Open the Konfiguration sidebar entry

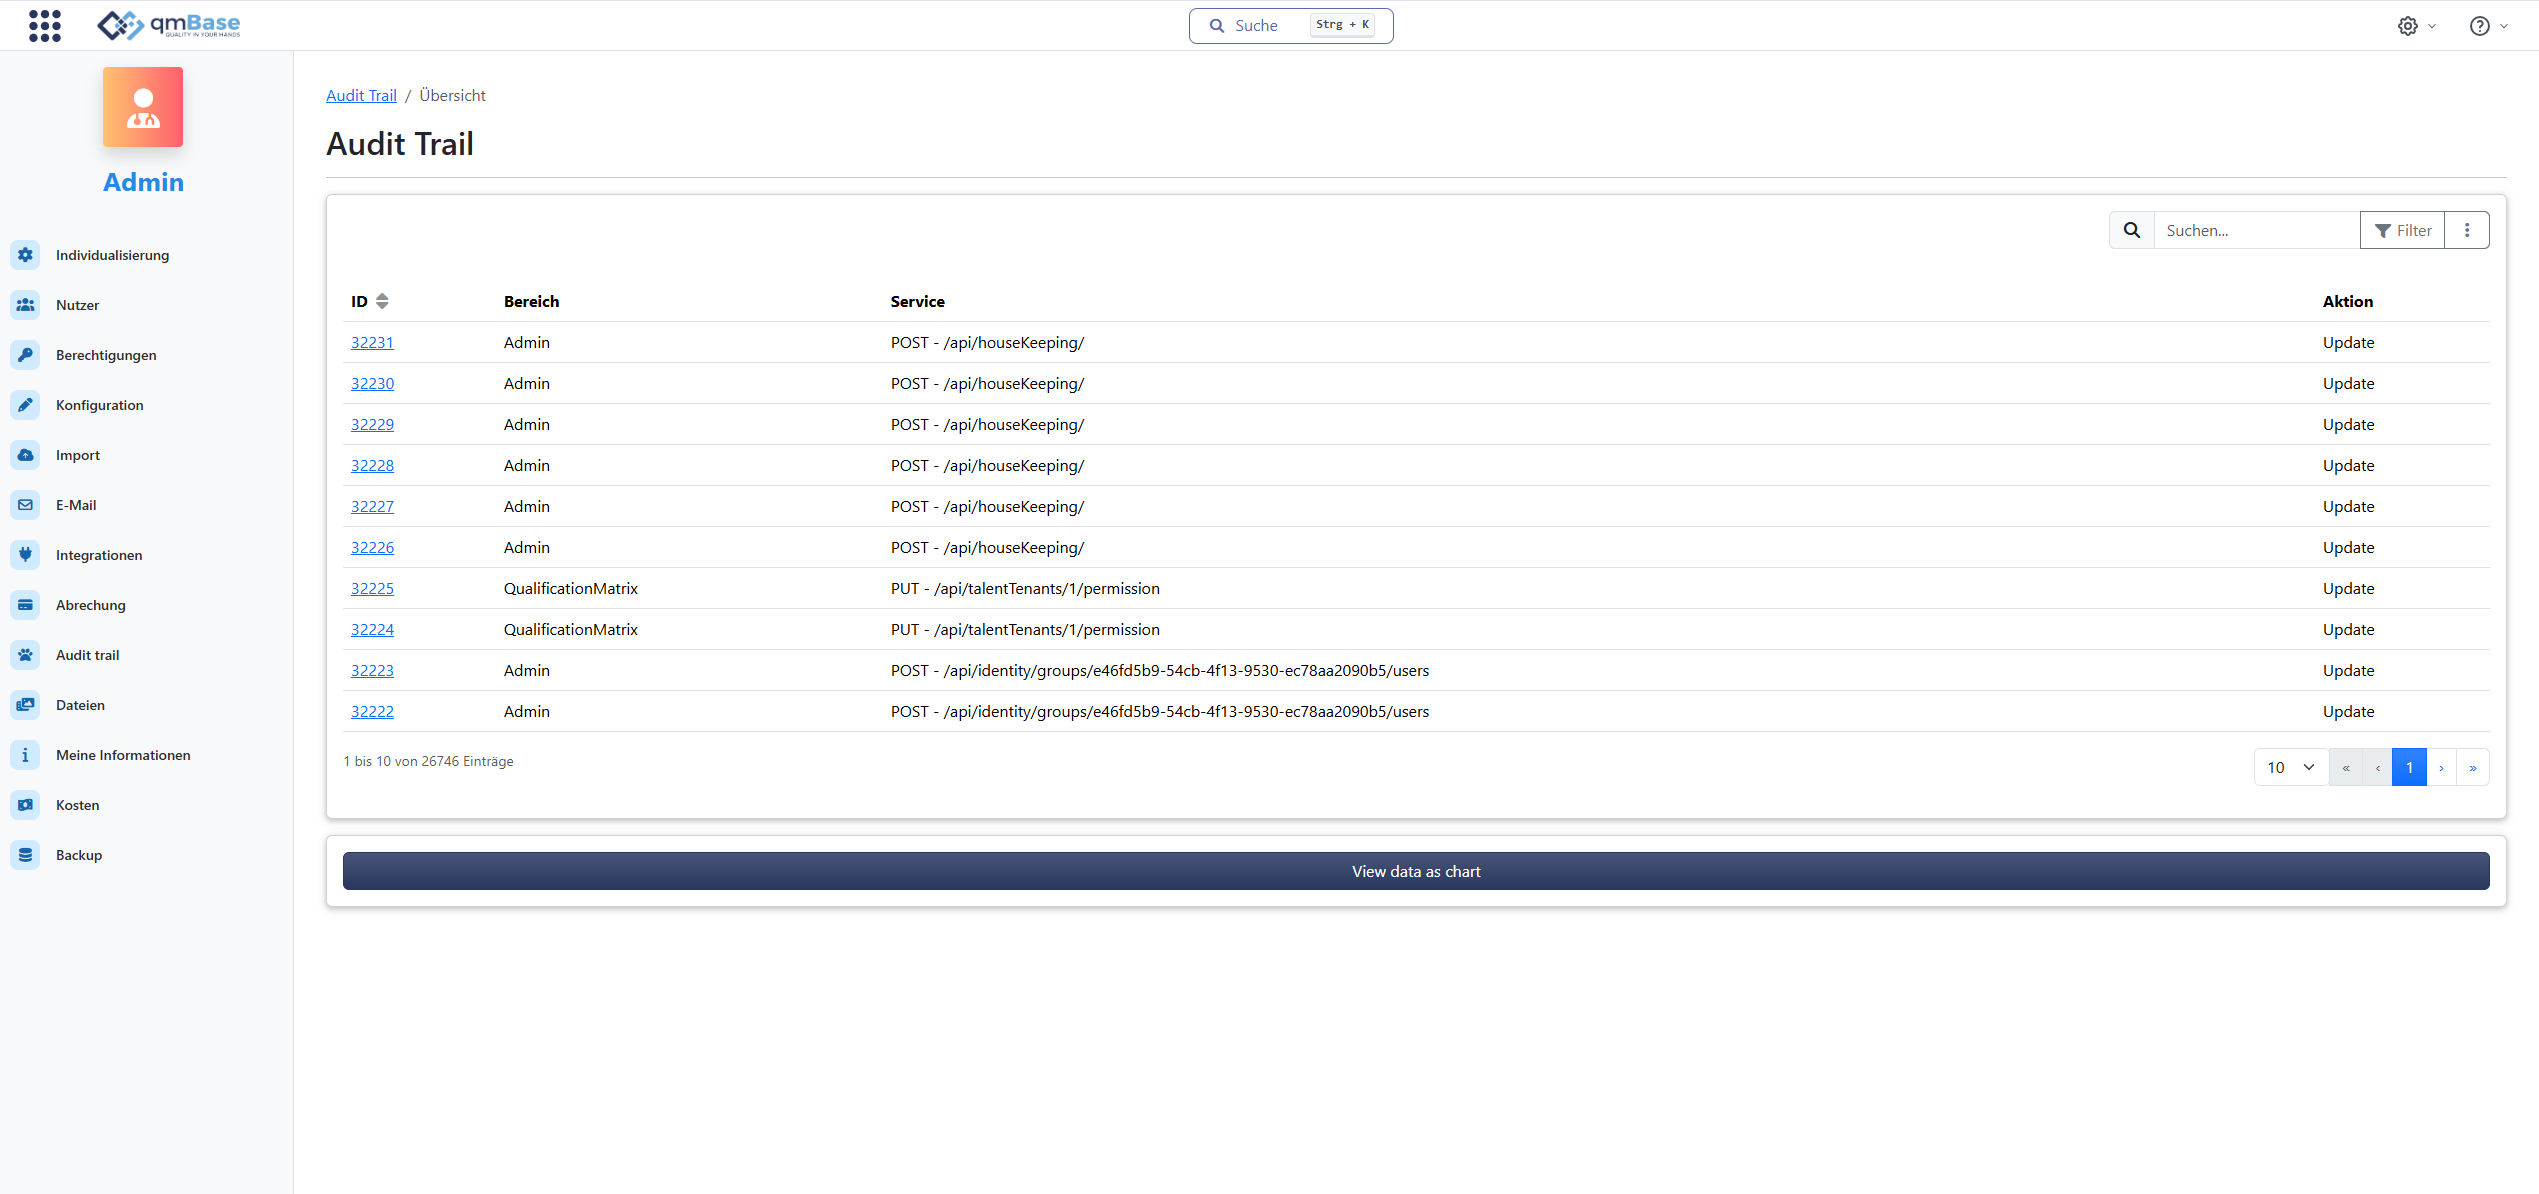coord(100,405)
